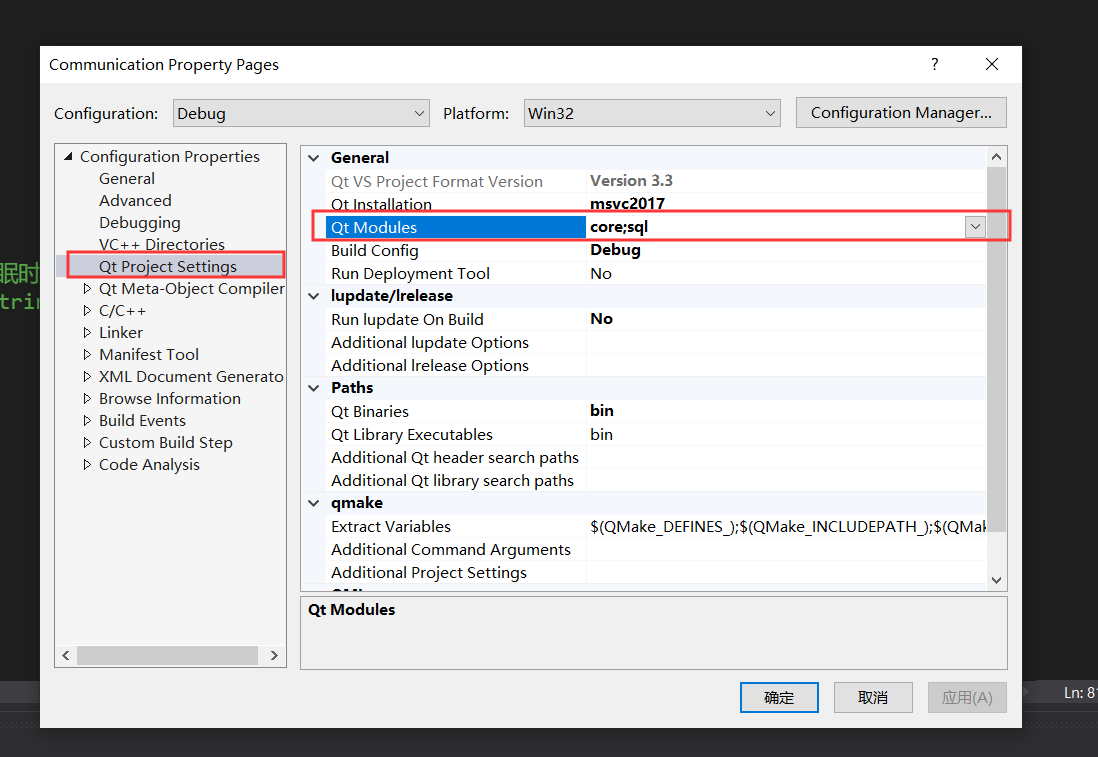Collapse the Paths property section
Image resolution: width=1098 pixels, height=757 pixels.
[314, 388]
